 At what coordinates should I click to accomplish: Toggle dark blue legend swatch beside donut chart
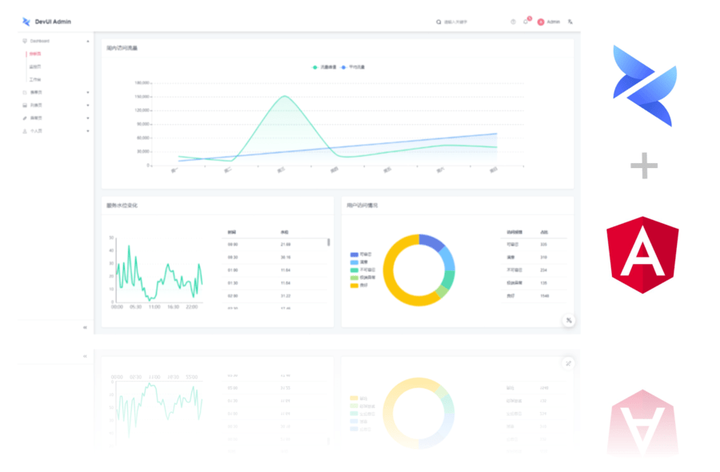(354, 254)
